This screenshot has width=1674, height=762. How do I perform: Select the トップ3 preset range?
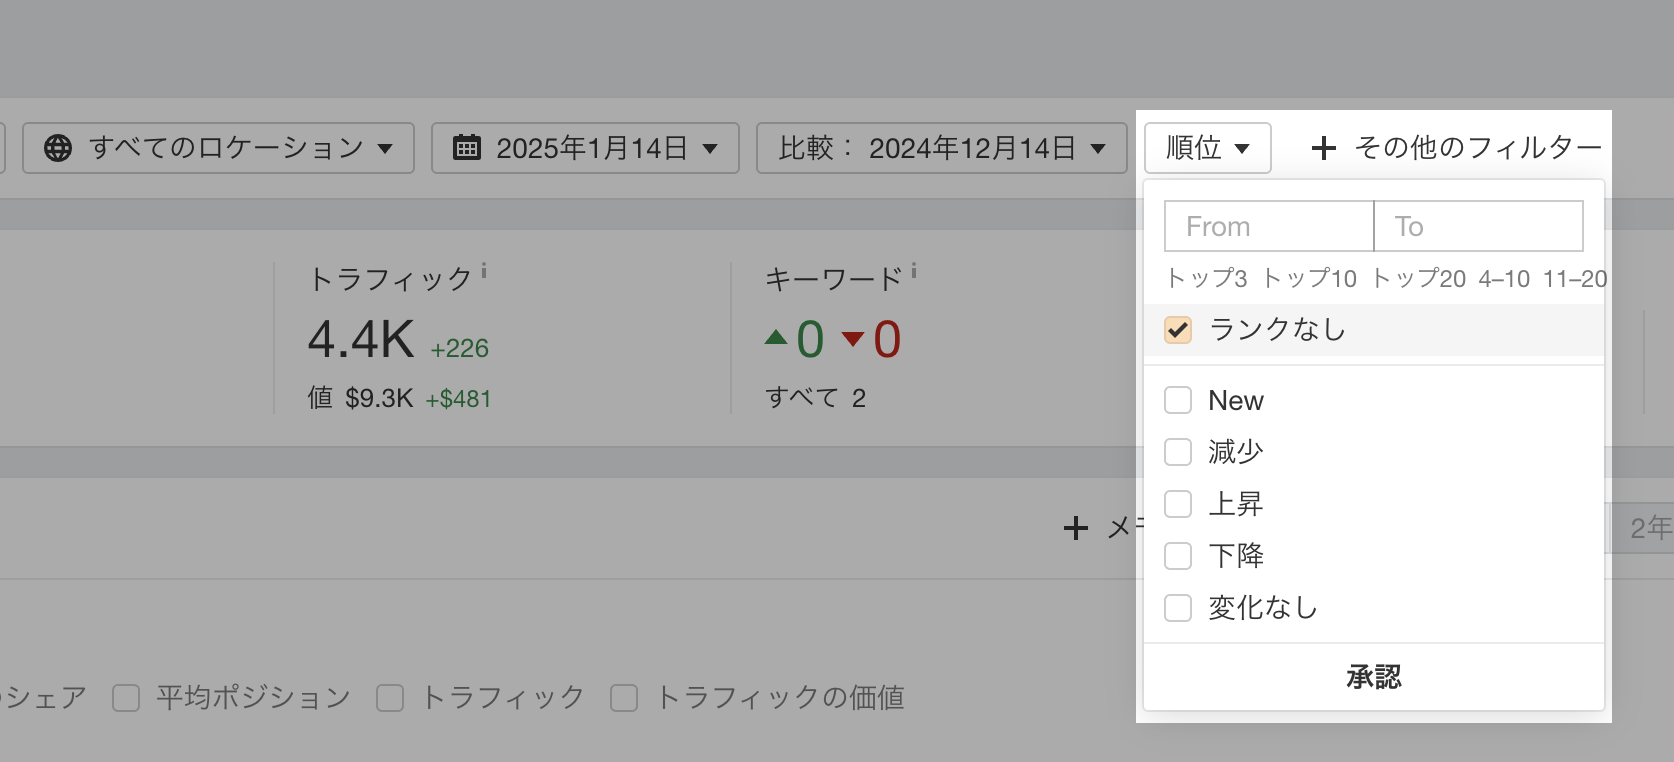(x=1207, y=279)
